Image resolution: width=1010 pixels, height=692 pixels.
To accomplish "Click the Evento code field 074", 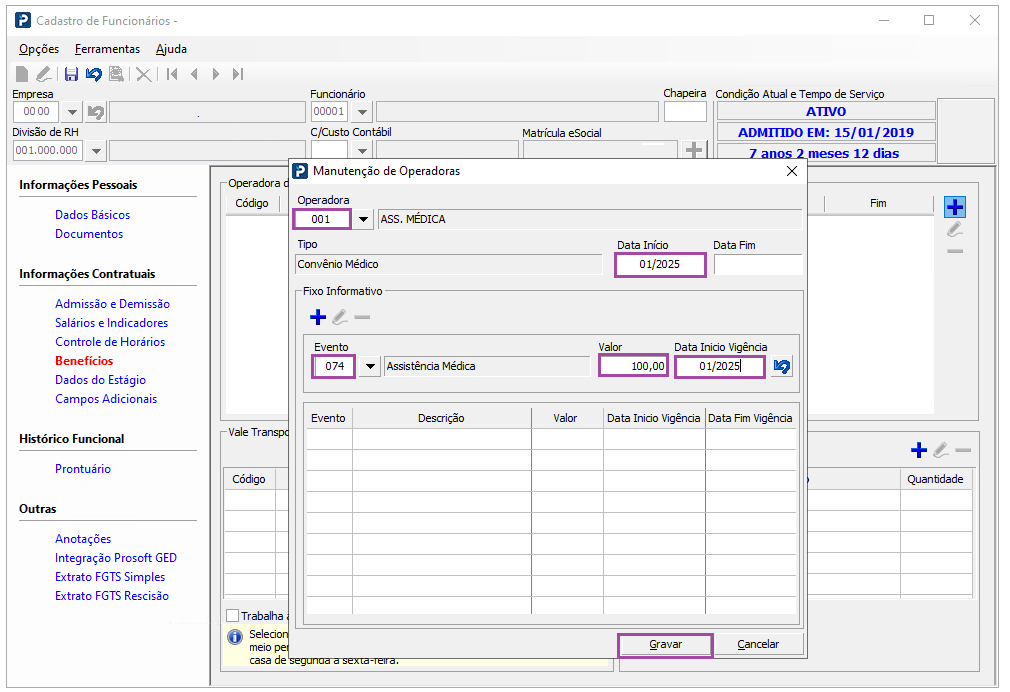I will [334, 367].
